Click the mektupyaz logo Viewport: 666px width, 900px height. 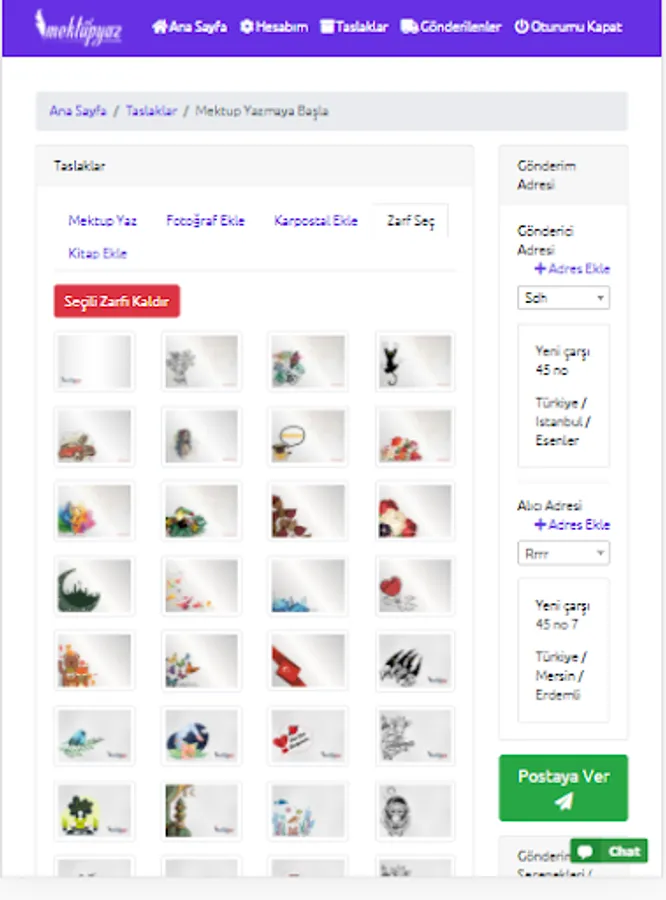(78, 27)
